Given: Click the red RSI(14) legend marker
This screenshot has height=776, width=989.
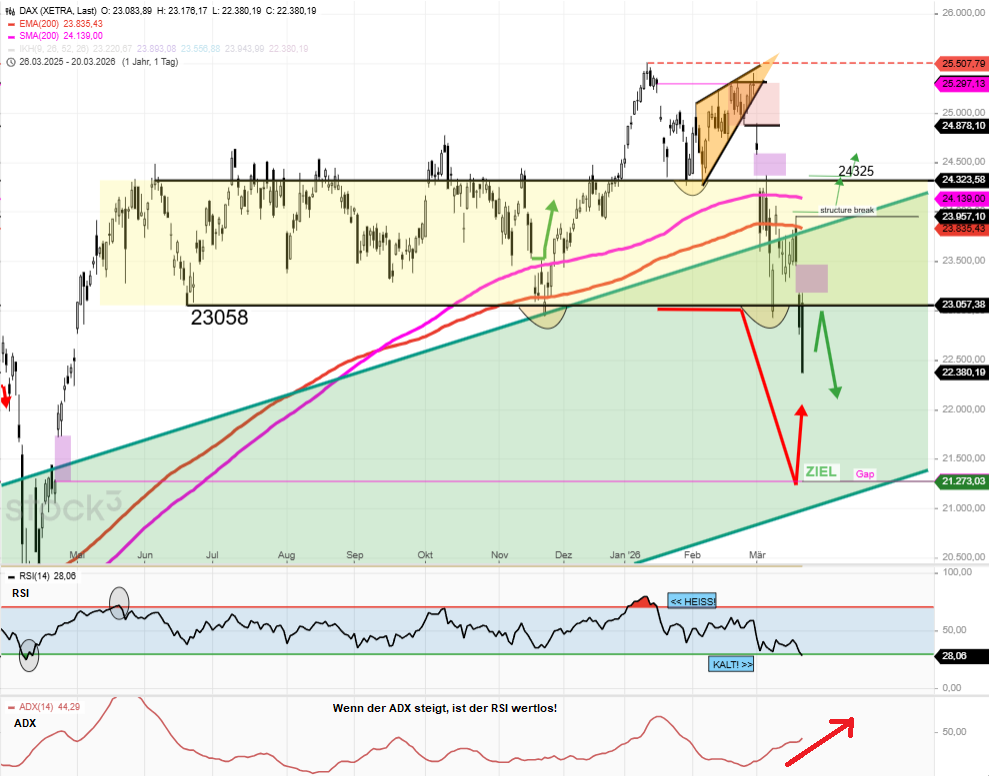Looking at the screenshot, I should point(10,576).
